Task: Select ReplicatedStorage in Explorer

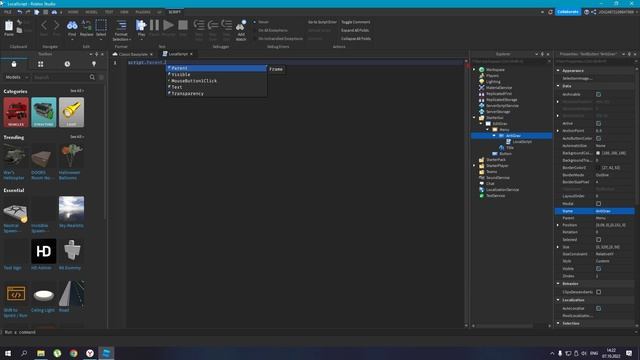Action: (501, 100)
